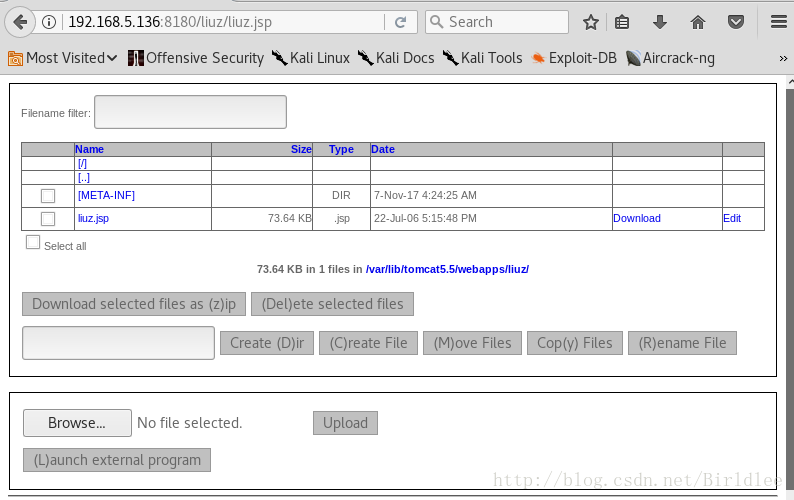Open Kali Docs bookmark
794x500 pixels.
pos(396,58)
